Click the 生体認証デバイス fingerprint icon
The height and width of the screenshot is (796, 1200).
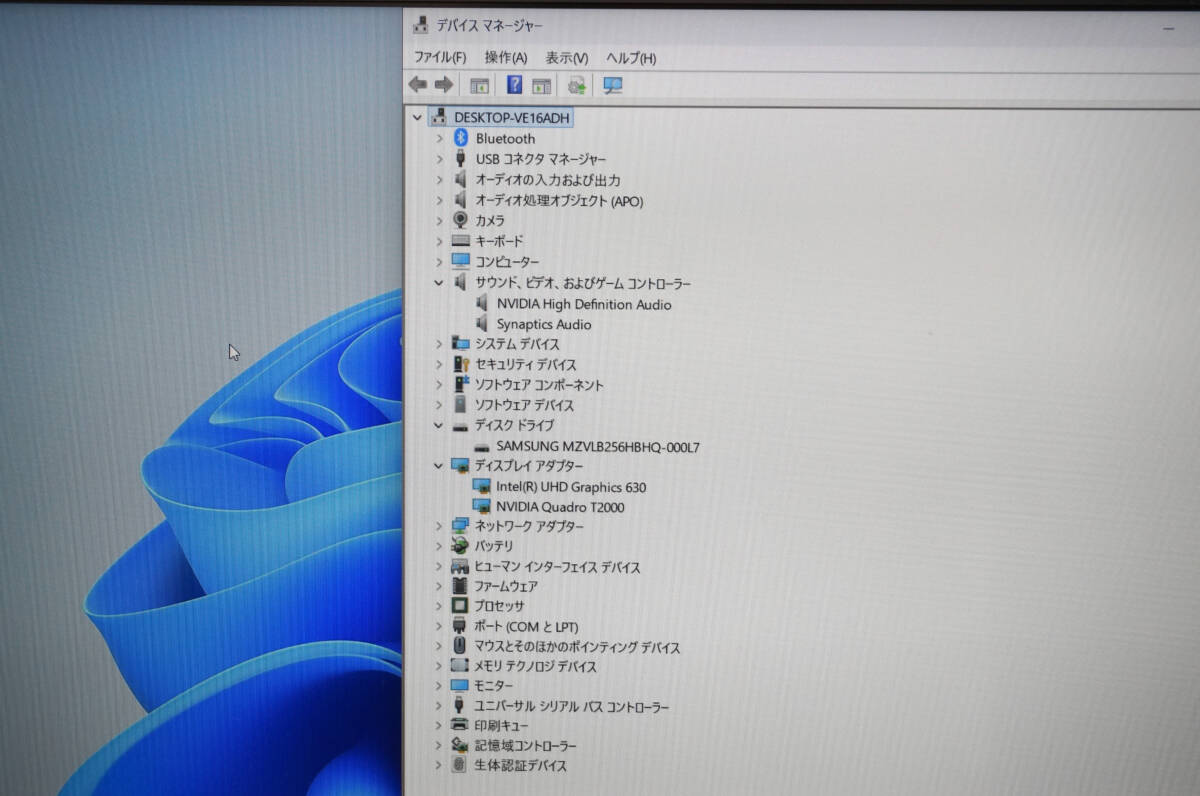coord(459,765)
